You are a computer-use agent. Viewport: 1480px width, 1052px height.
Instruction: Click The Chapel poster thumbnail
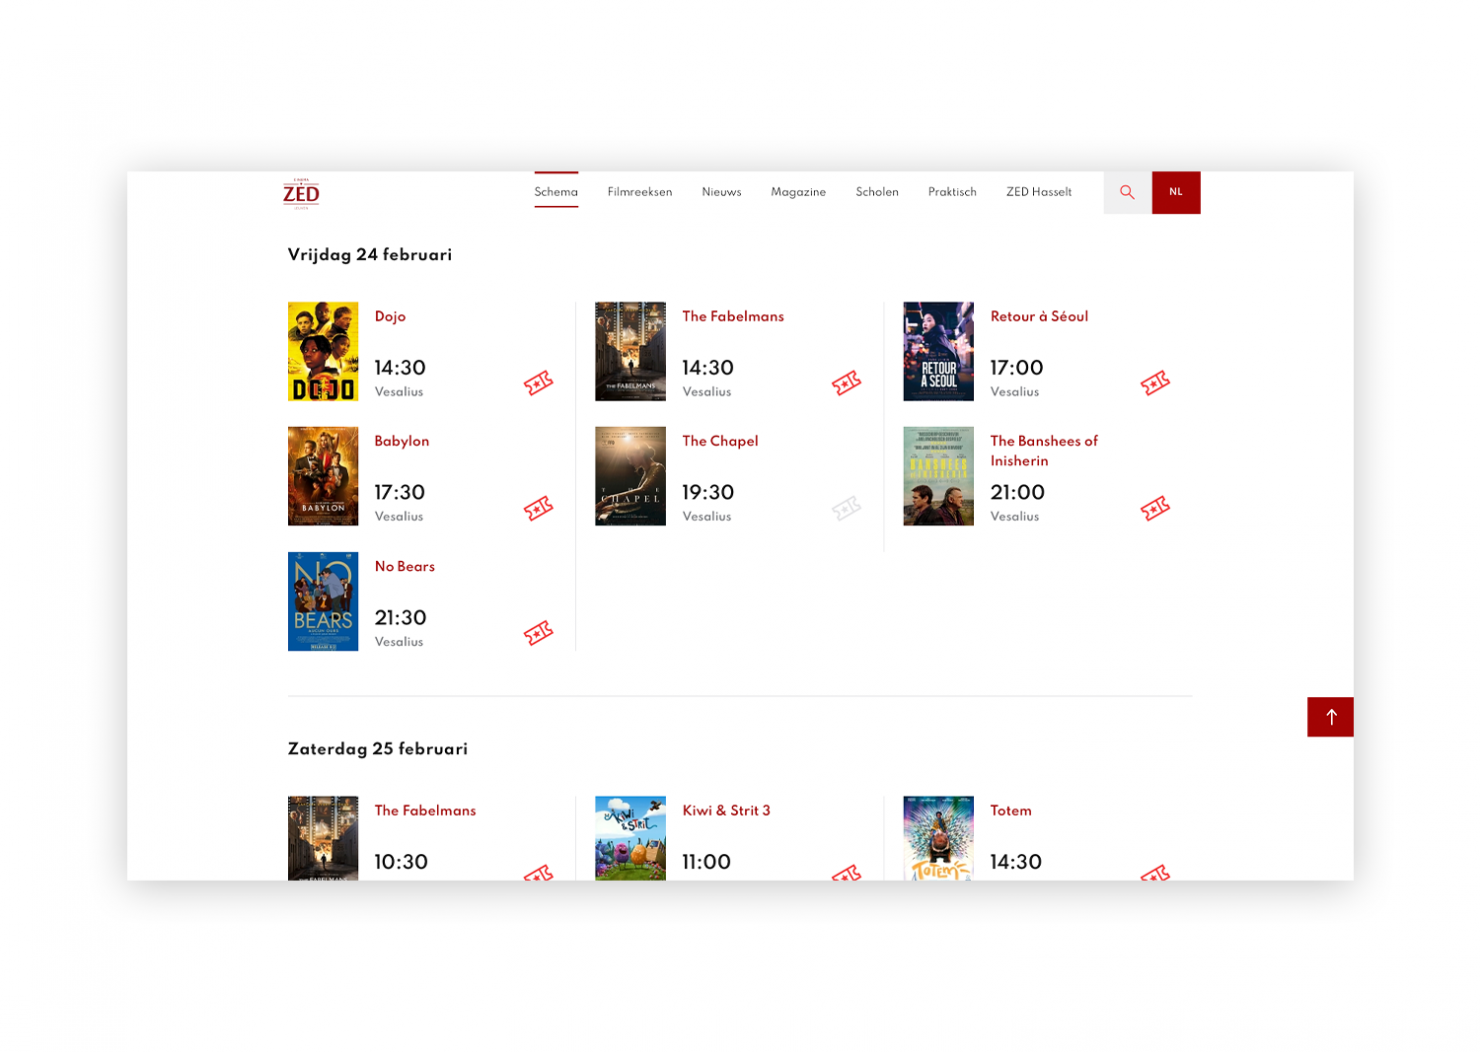[630, 476]
